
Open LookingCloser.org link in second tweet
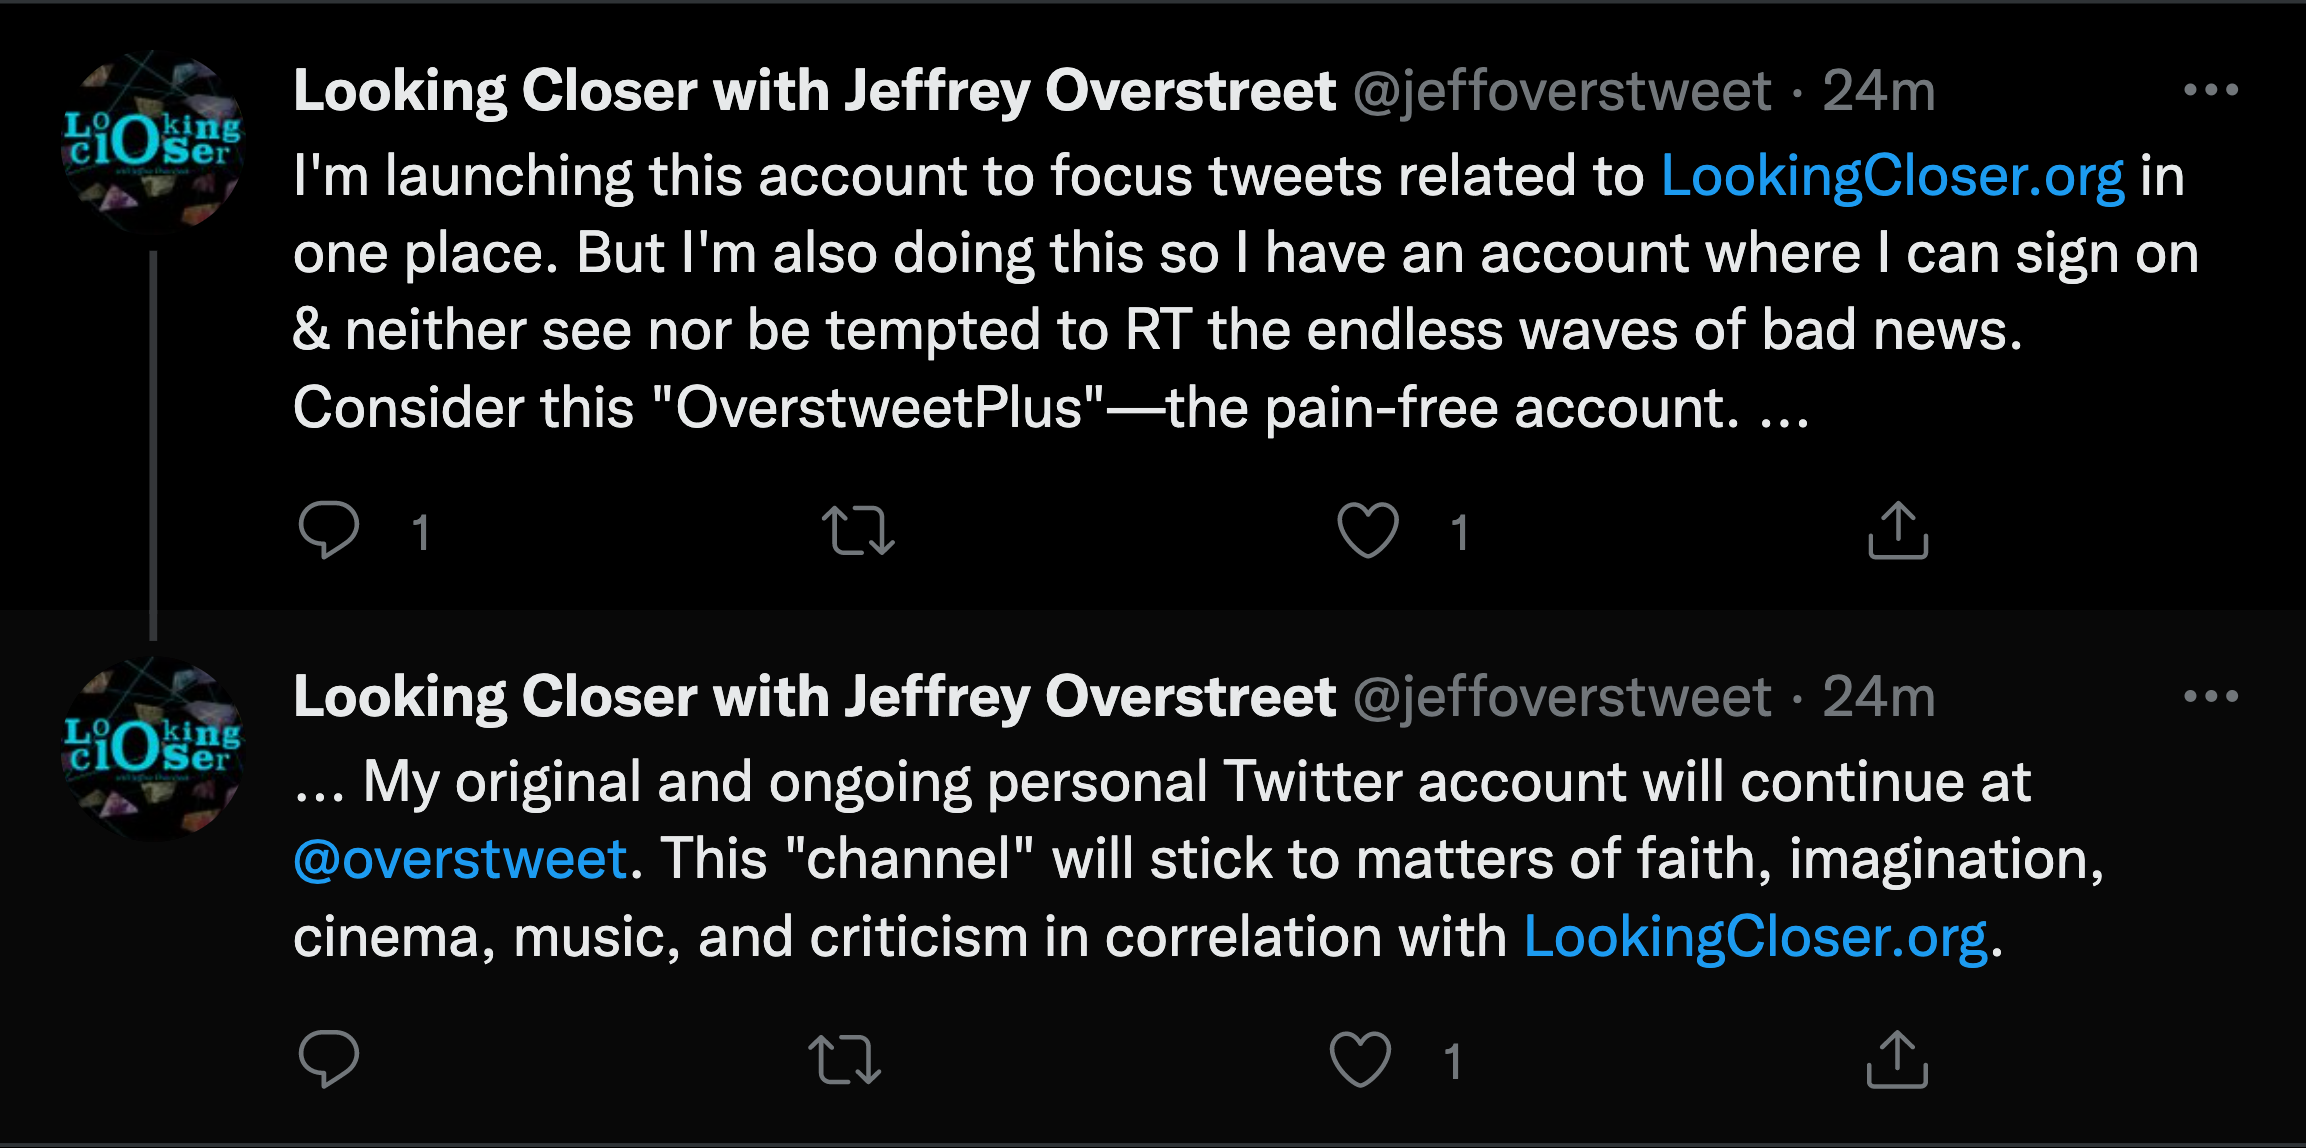coord(1755,938)
